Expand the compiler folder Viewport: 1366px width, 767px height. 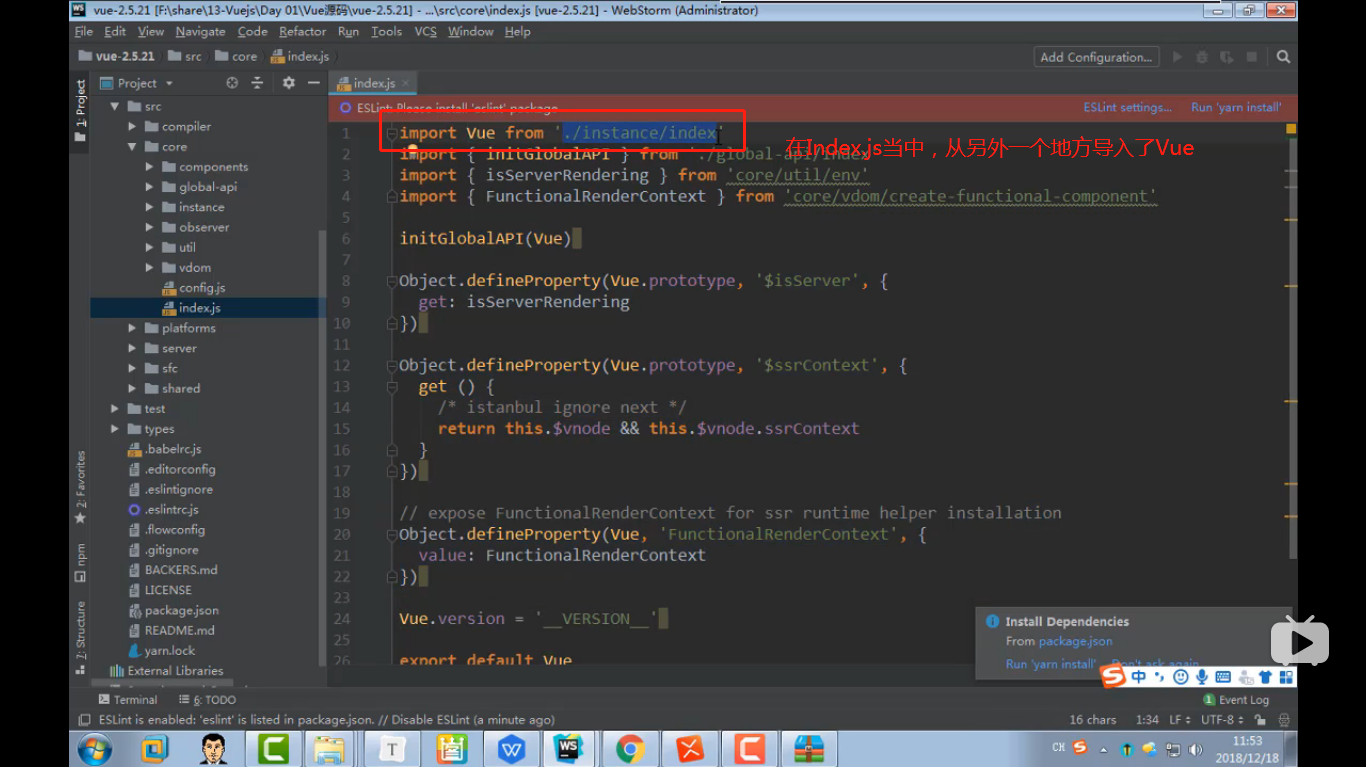[132, 127]
